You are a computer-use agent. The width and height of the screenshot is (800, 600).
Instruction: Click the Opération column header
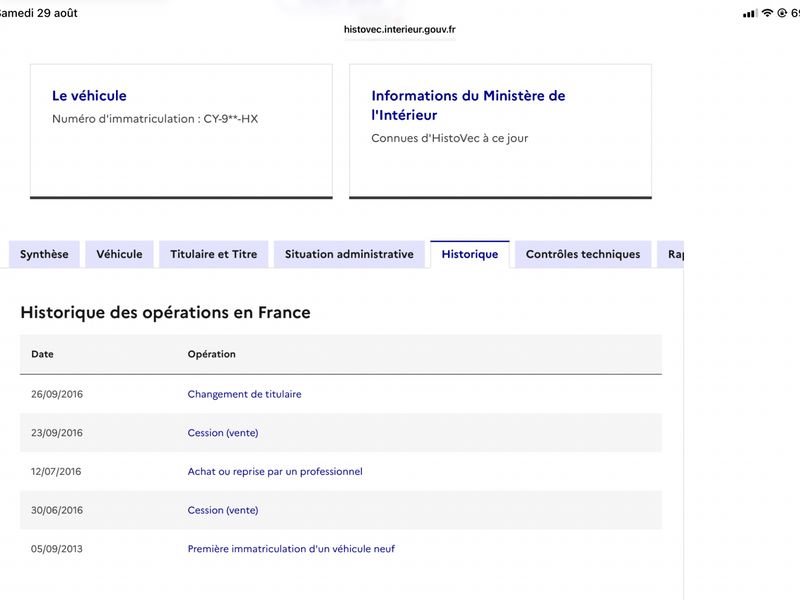click(212, 354)
